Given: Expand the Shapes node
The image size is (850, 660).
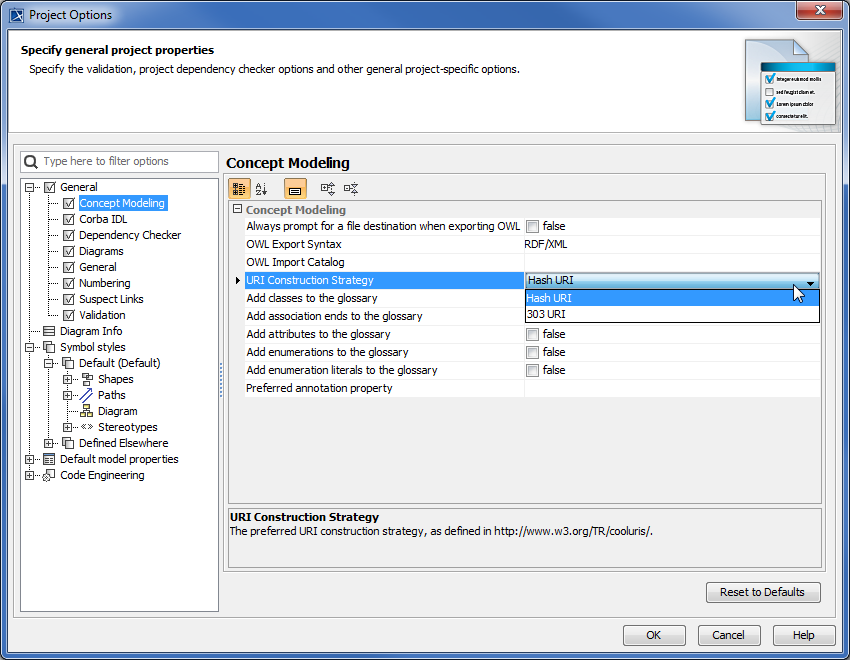Looking at the screenshot, I should [x=67, y=379].
